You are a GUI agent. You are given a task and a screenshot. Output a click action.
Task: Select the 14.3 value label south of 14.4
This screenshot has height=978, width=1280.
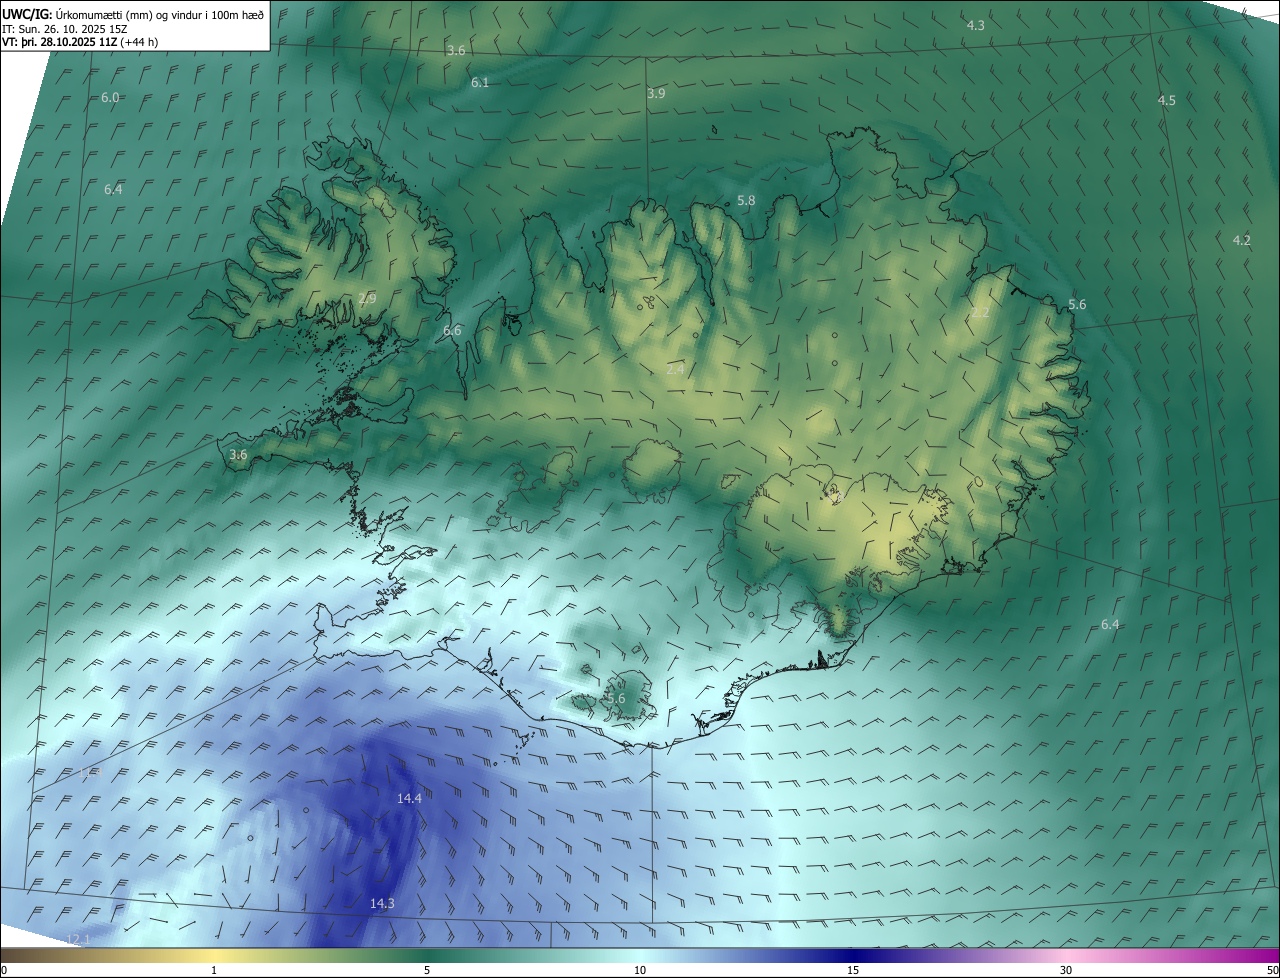coord(382,903)
